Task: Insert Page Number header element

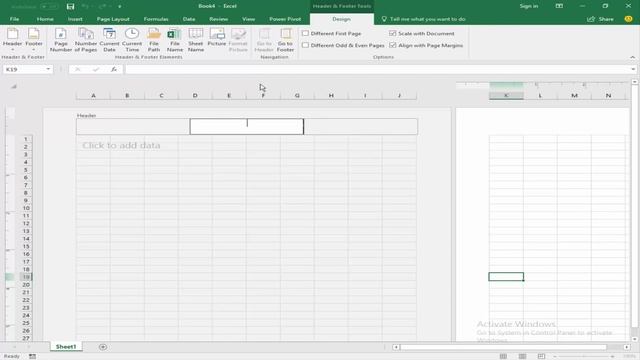Action: 61,40
